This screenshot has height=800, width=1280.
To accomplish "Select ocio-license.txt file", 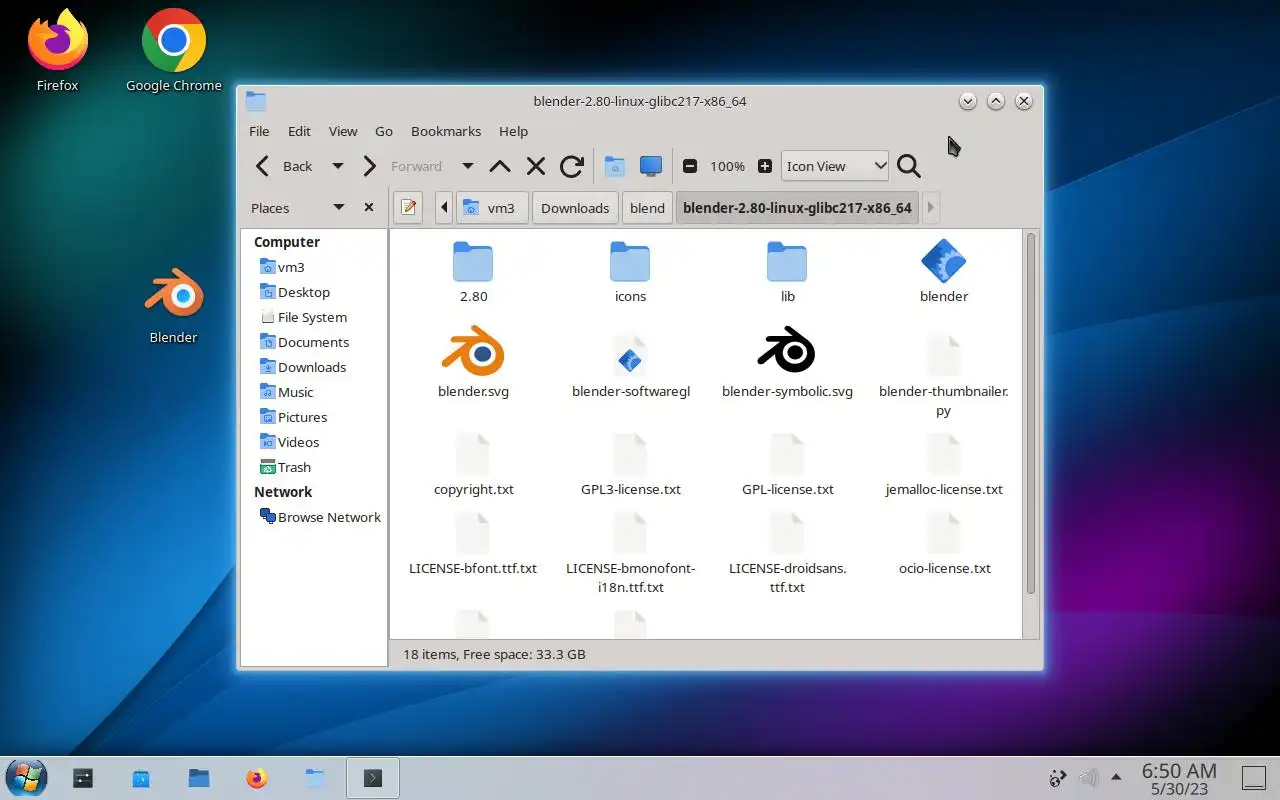I will point(944,533).
